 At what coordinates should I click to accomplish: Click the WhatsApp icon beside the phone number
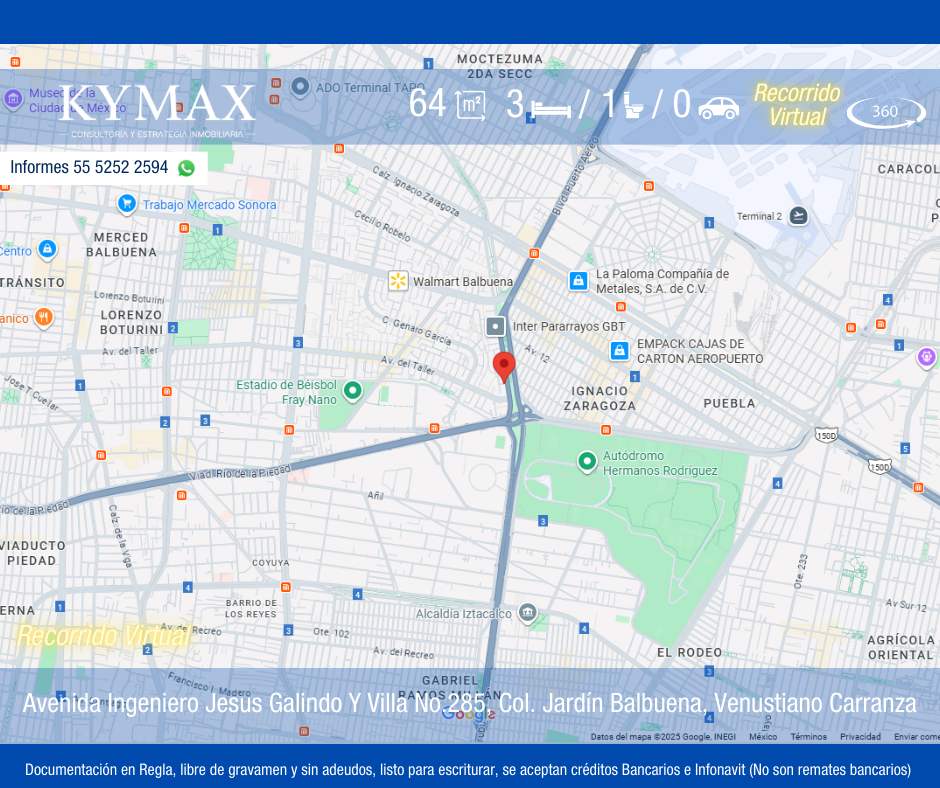[186, 168]
